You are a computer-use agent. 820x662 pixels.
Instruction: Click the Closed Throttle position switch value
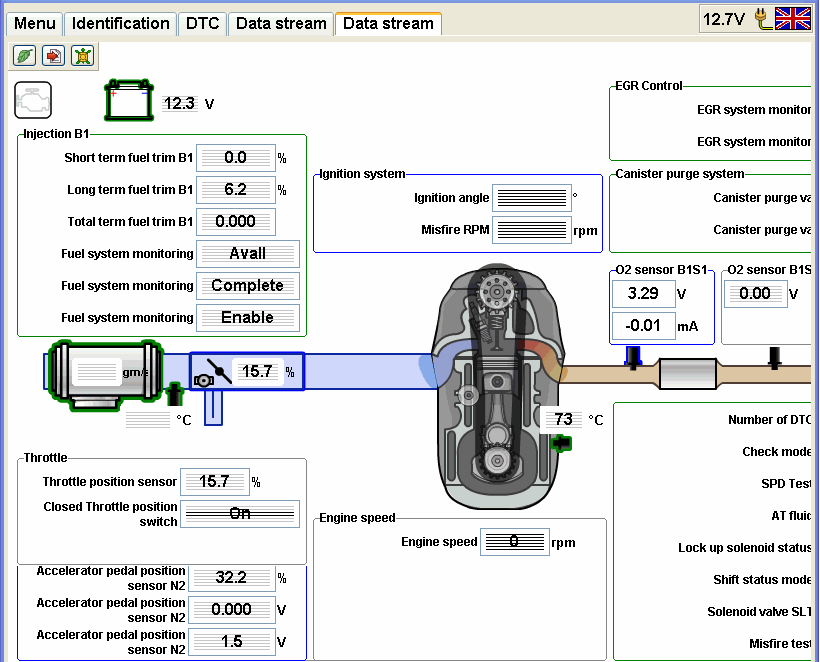point(240,514)
